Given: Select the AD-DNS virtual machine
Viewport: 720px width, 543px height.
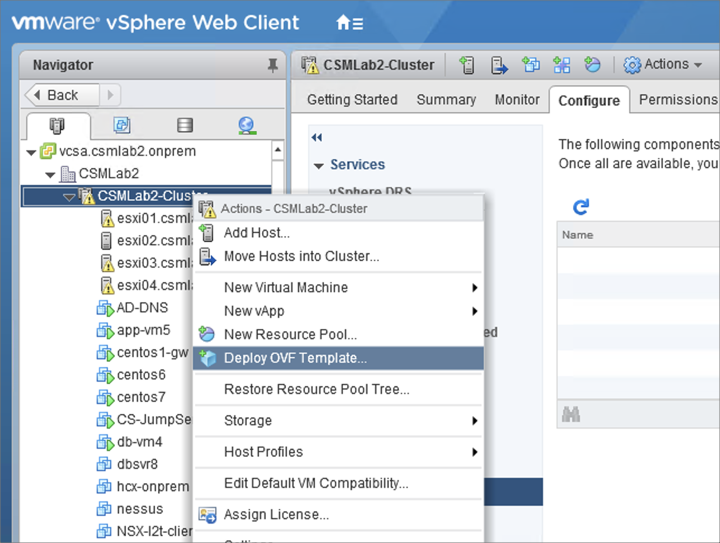Looking at the screenshot, I should pyautogui.click(x=132, y=308).
